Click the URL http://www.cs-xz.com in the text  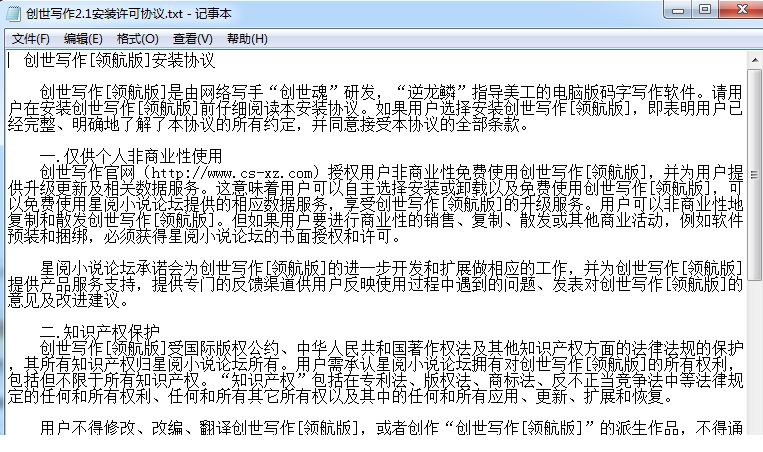pyautogui.click(x=232, y=173)
